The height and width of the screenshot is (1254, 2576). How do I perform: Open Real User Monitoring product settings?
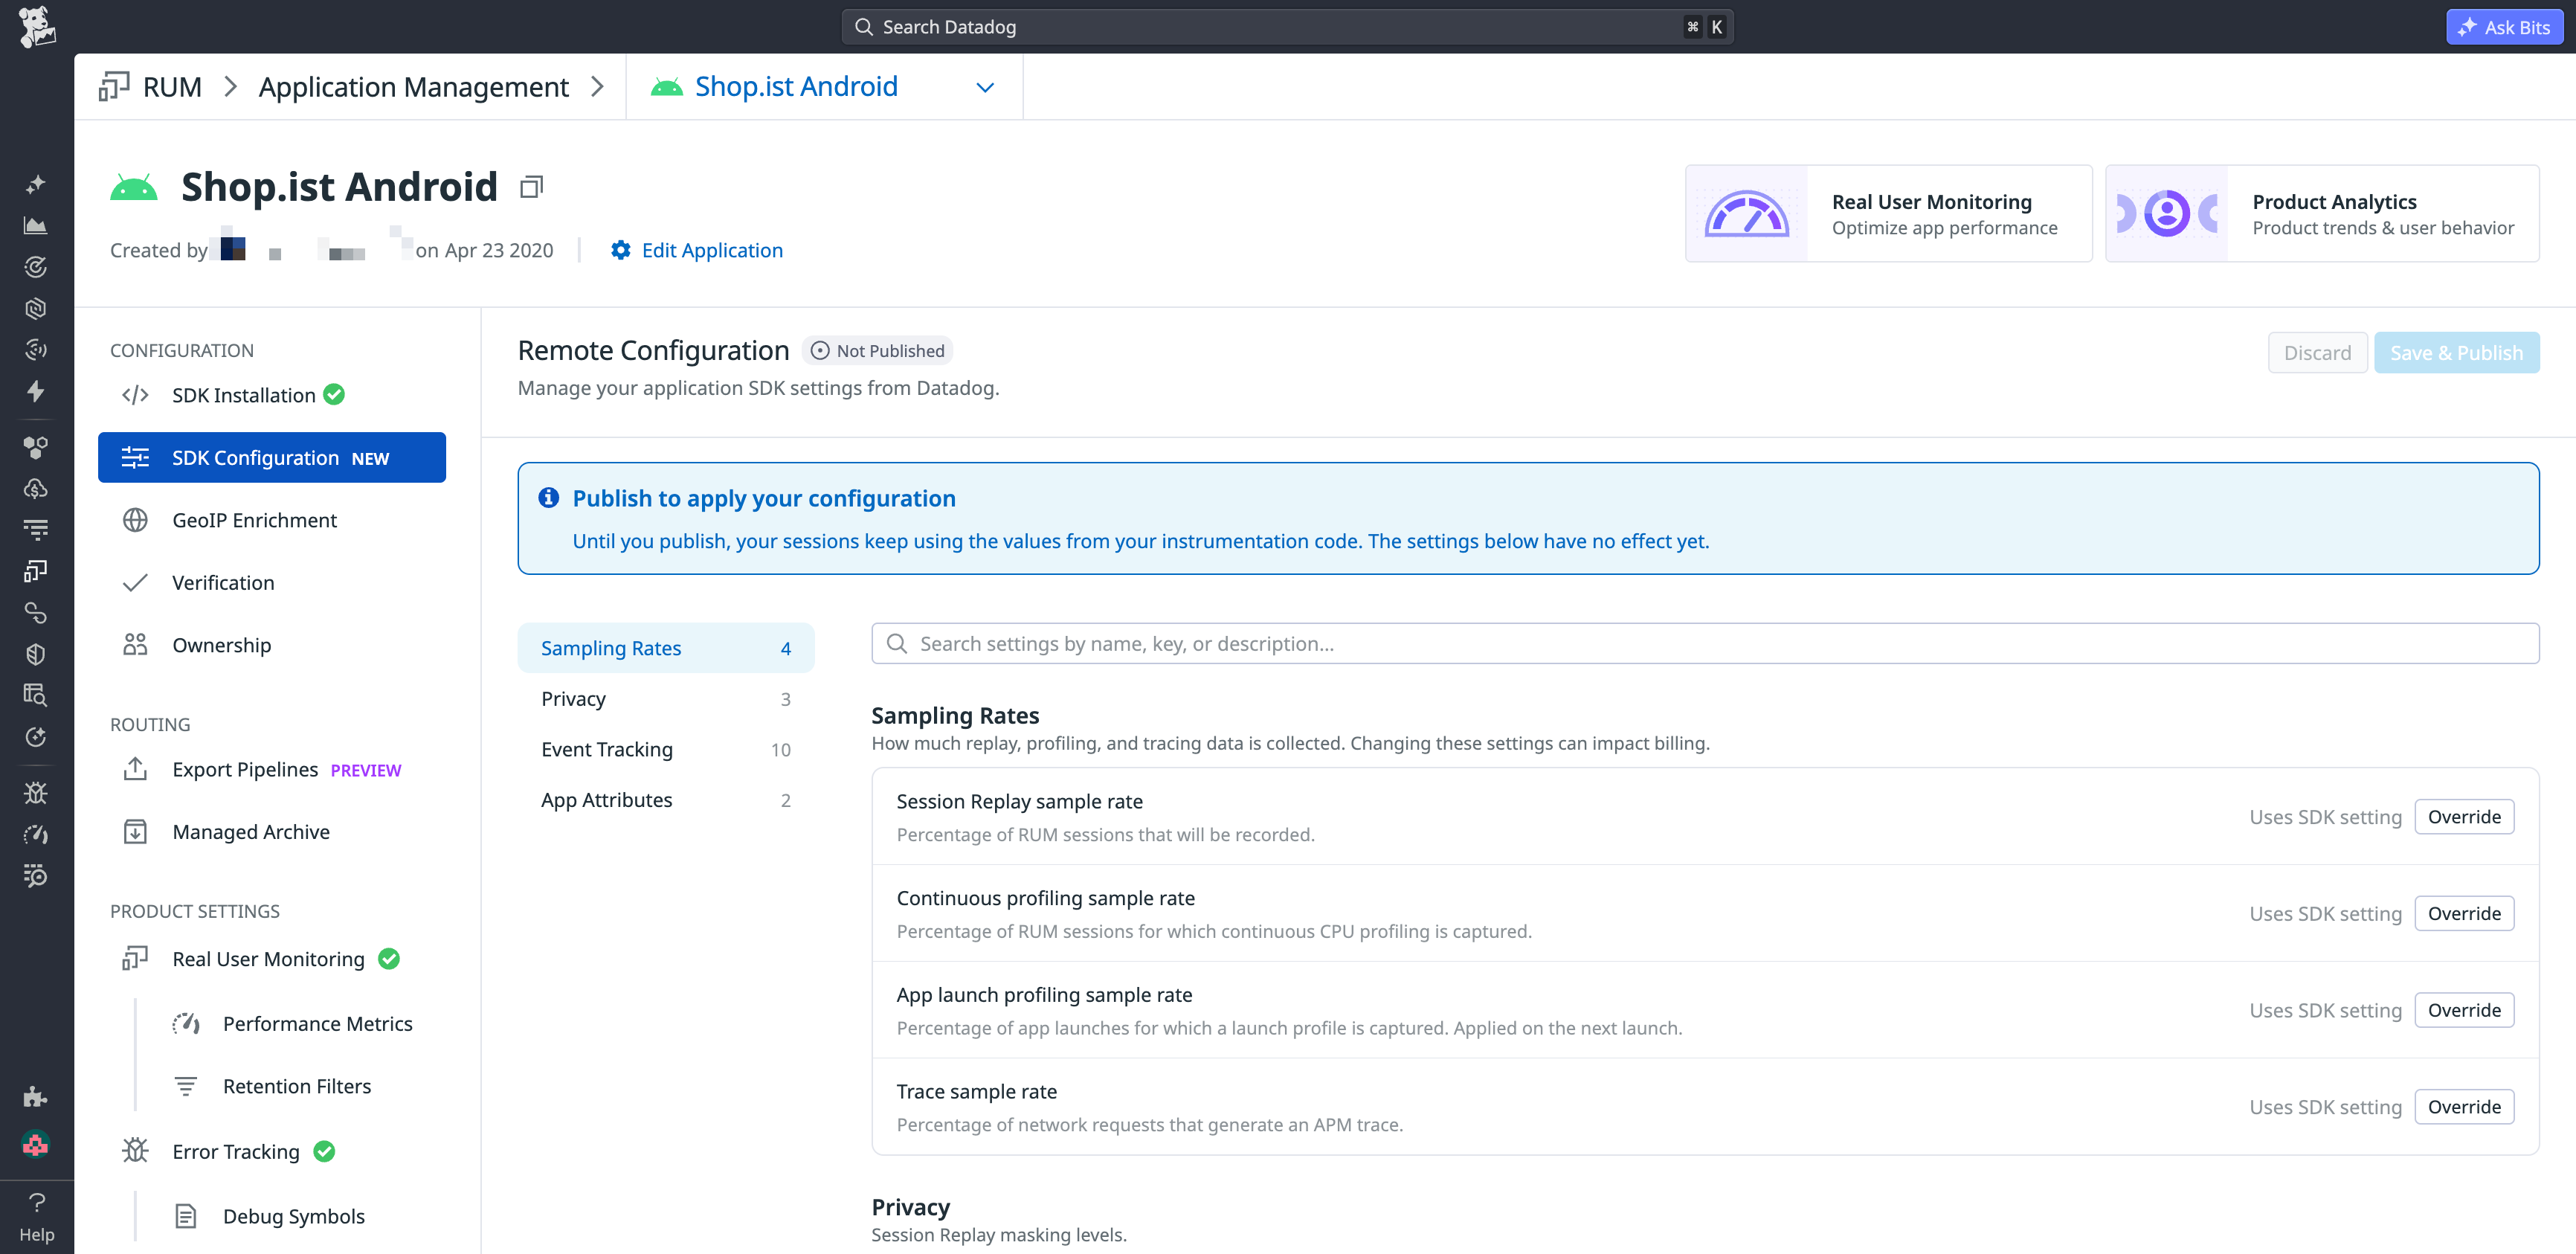[x=272, y=959]
